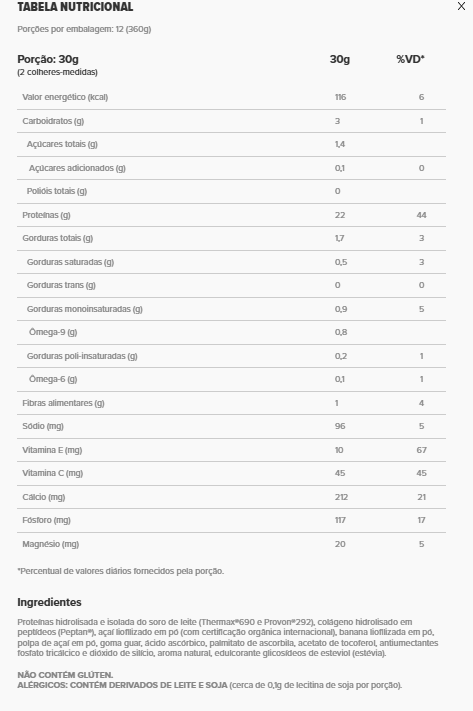Click the NÃO CONTÉM GLÚTEN notice
This screenshot has width=473, height=711.
coord(65,675)
